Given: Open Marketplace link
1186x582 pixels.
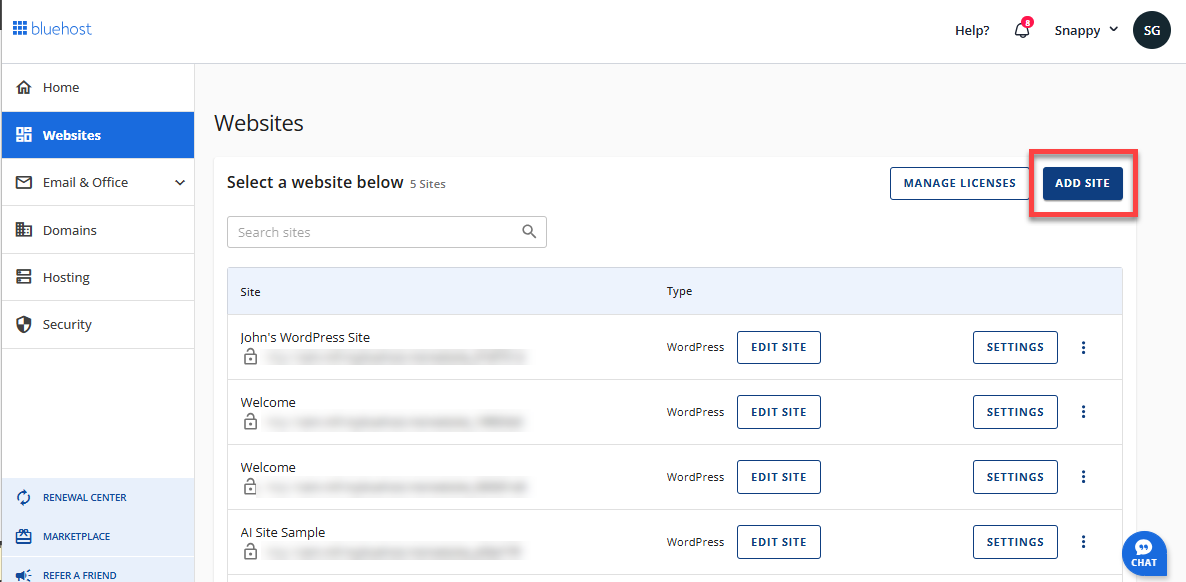Looking at the screenshot, I should [x=76, y=537].
